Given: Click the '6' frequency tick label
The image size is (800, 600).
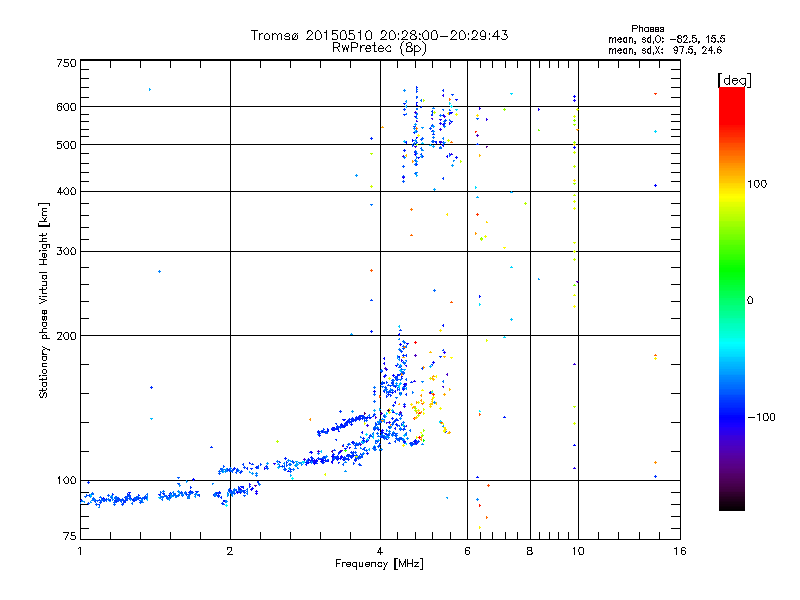Looking at the screenshot, I should click(467, 551).
